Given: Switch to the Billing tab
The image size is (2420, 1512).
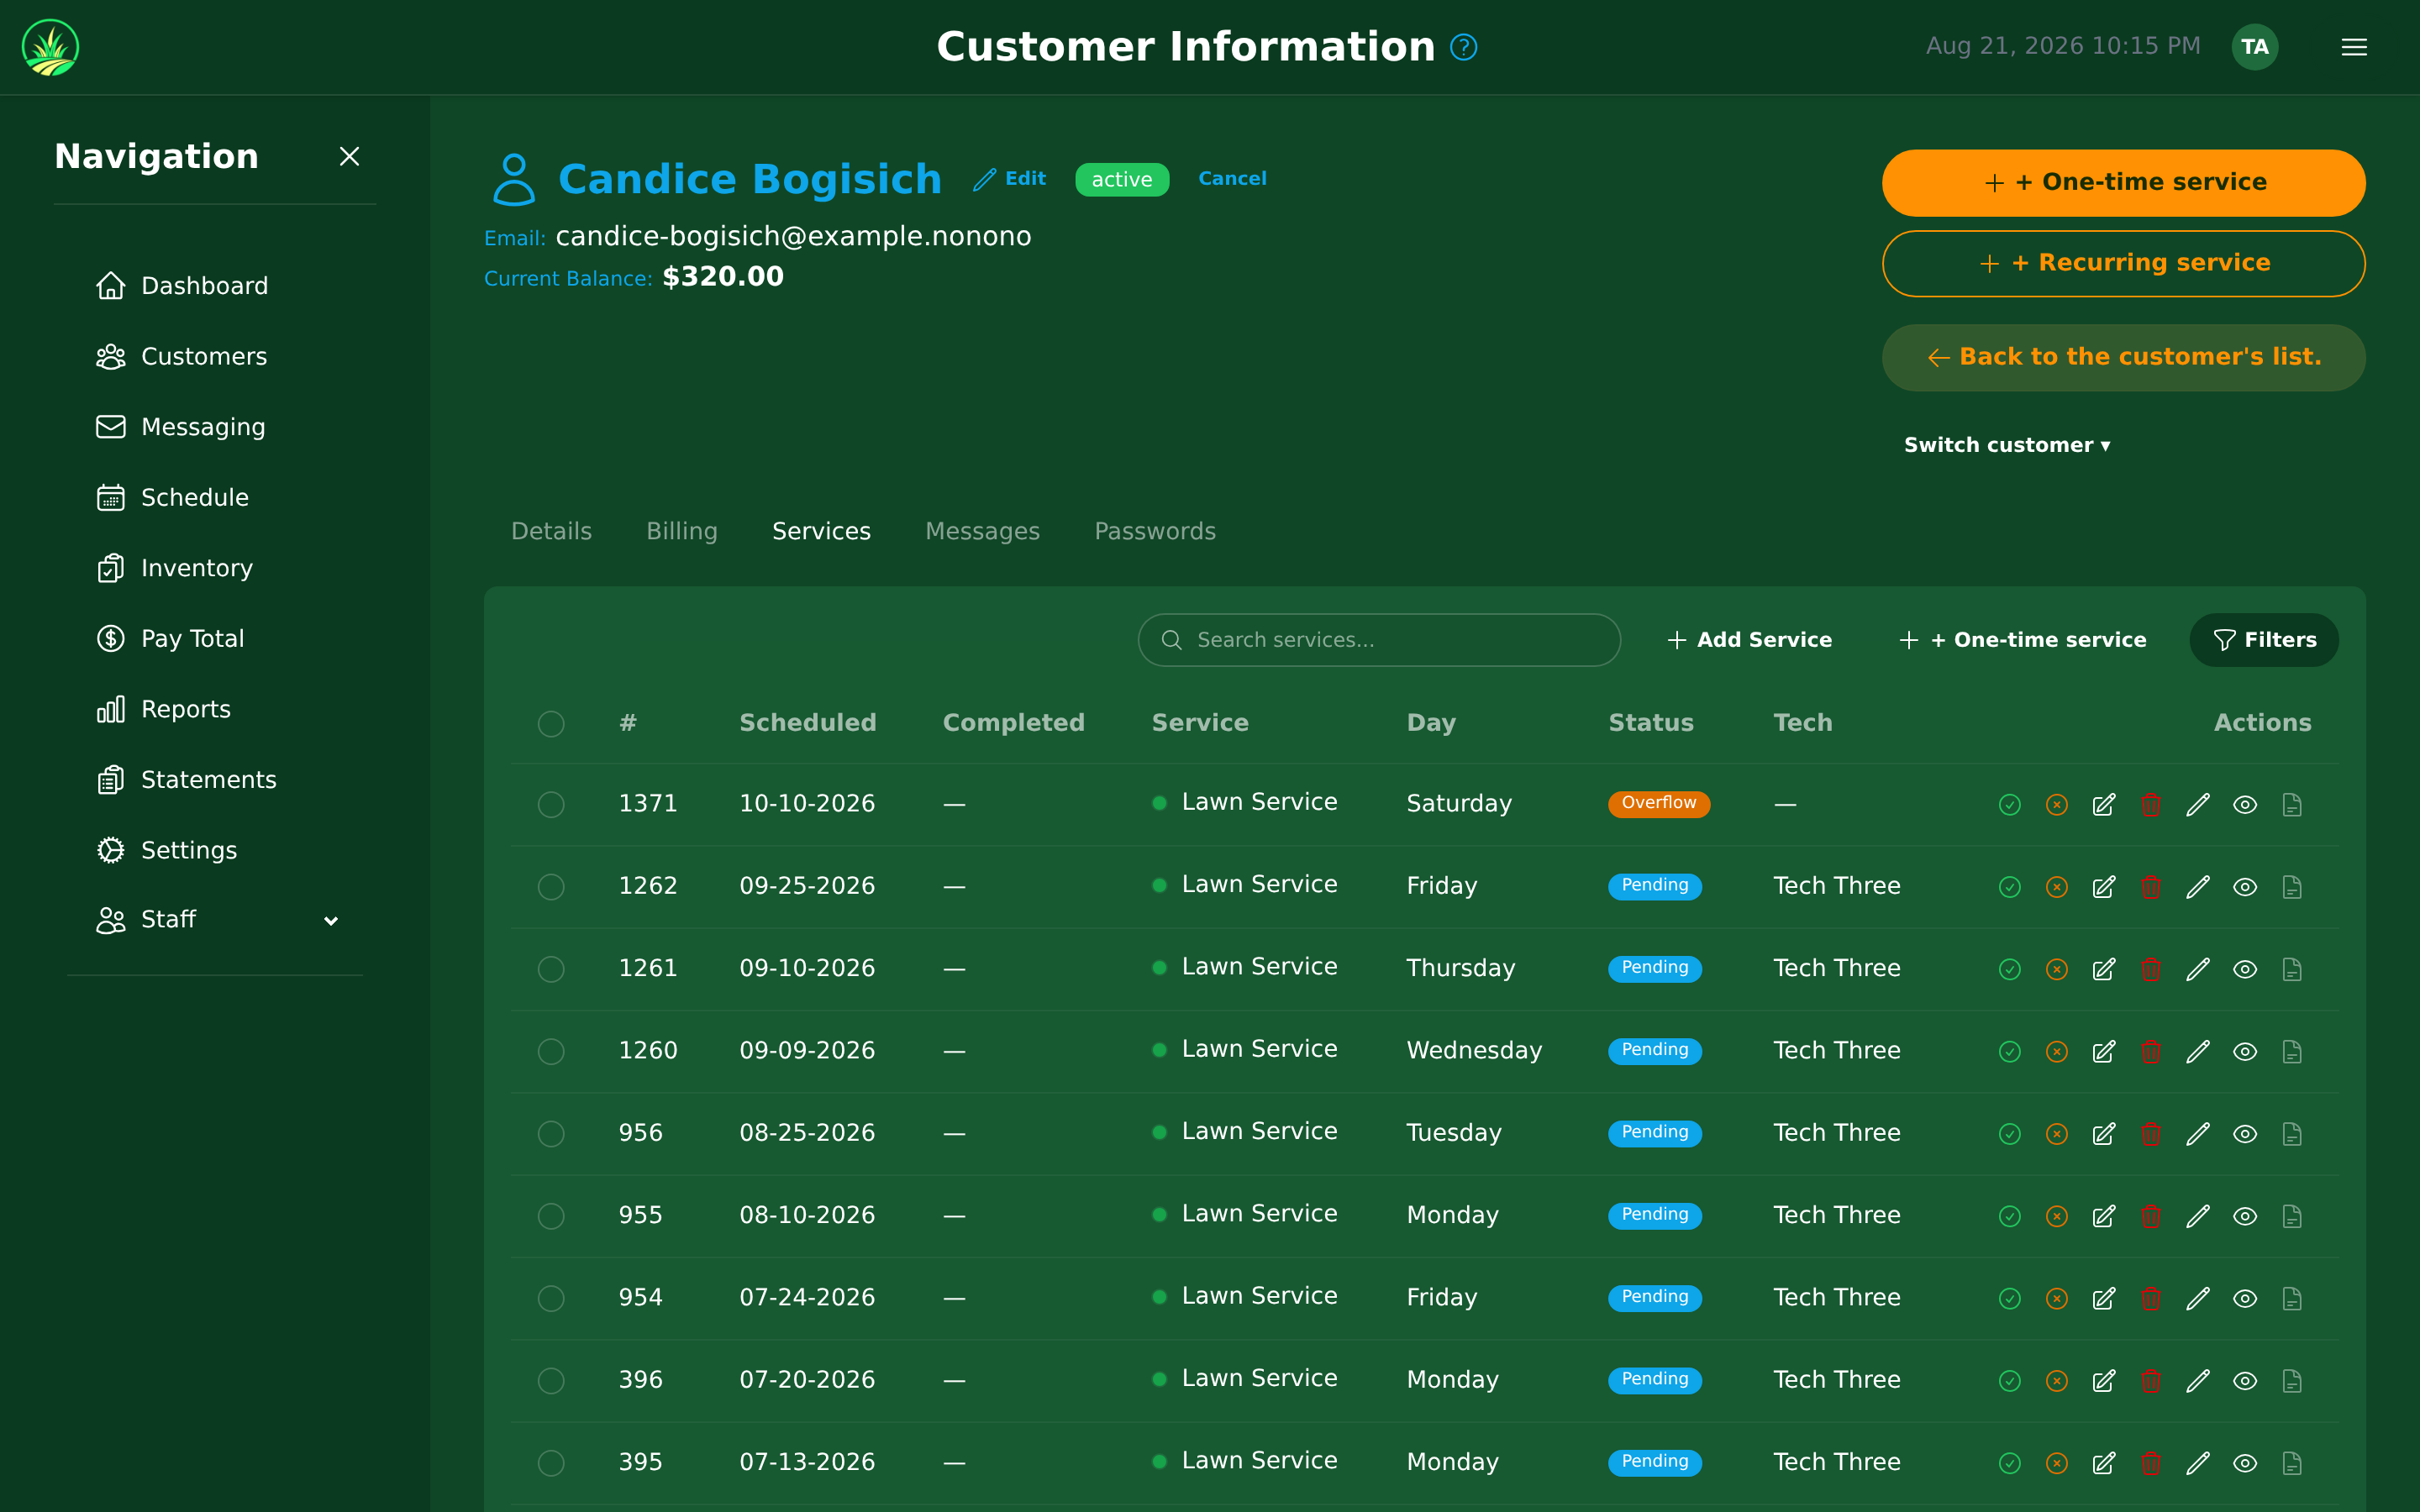Looking at the screenshot, I should pos(682,532).
